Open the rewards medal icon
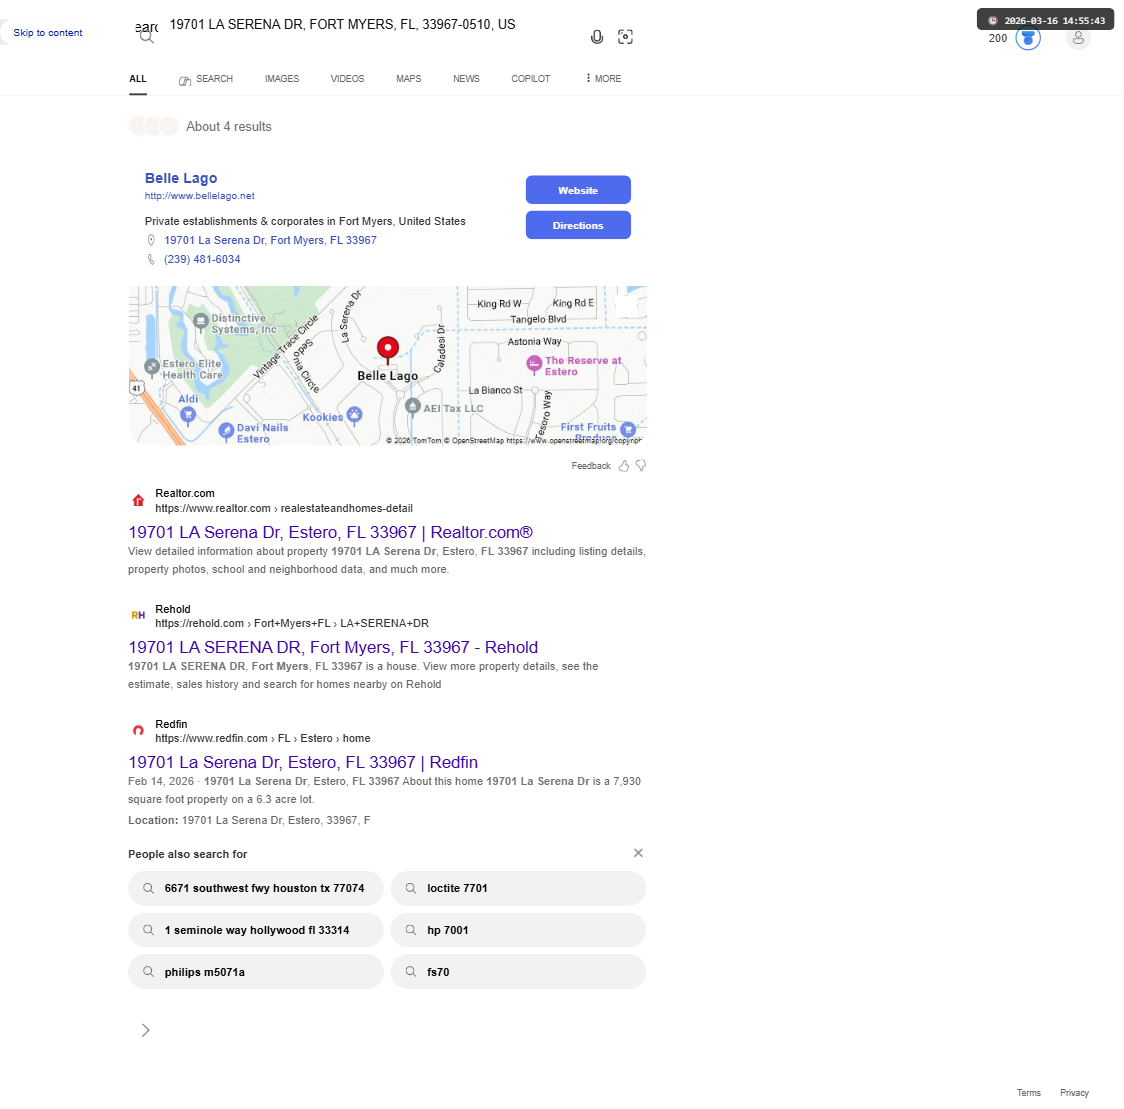Screen dimensions: 1124x1109 coord(1028,38)
